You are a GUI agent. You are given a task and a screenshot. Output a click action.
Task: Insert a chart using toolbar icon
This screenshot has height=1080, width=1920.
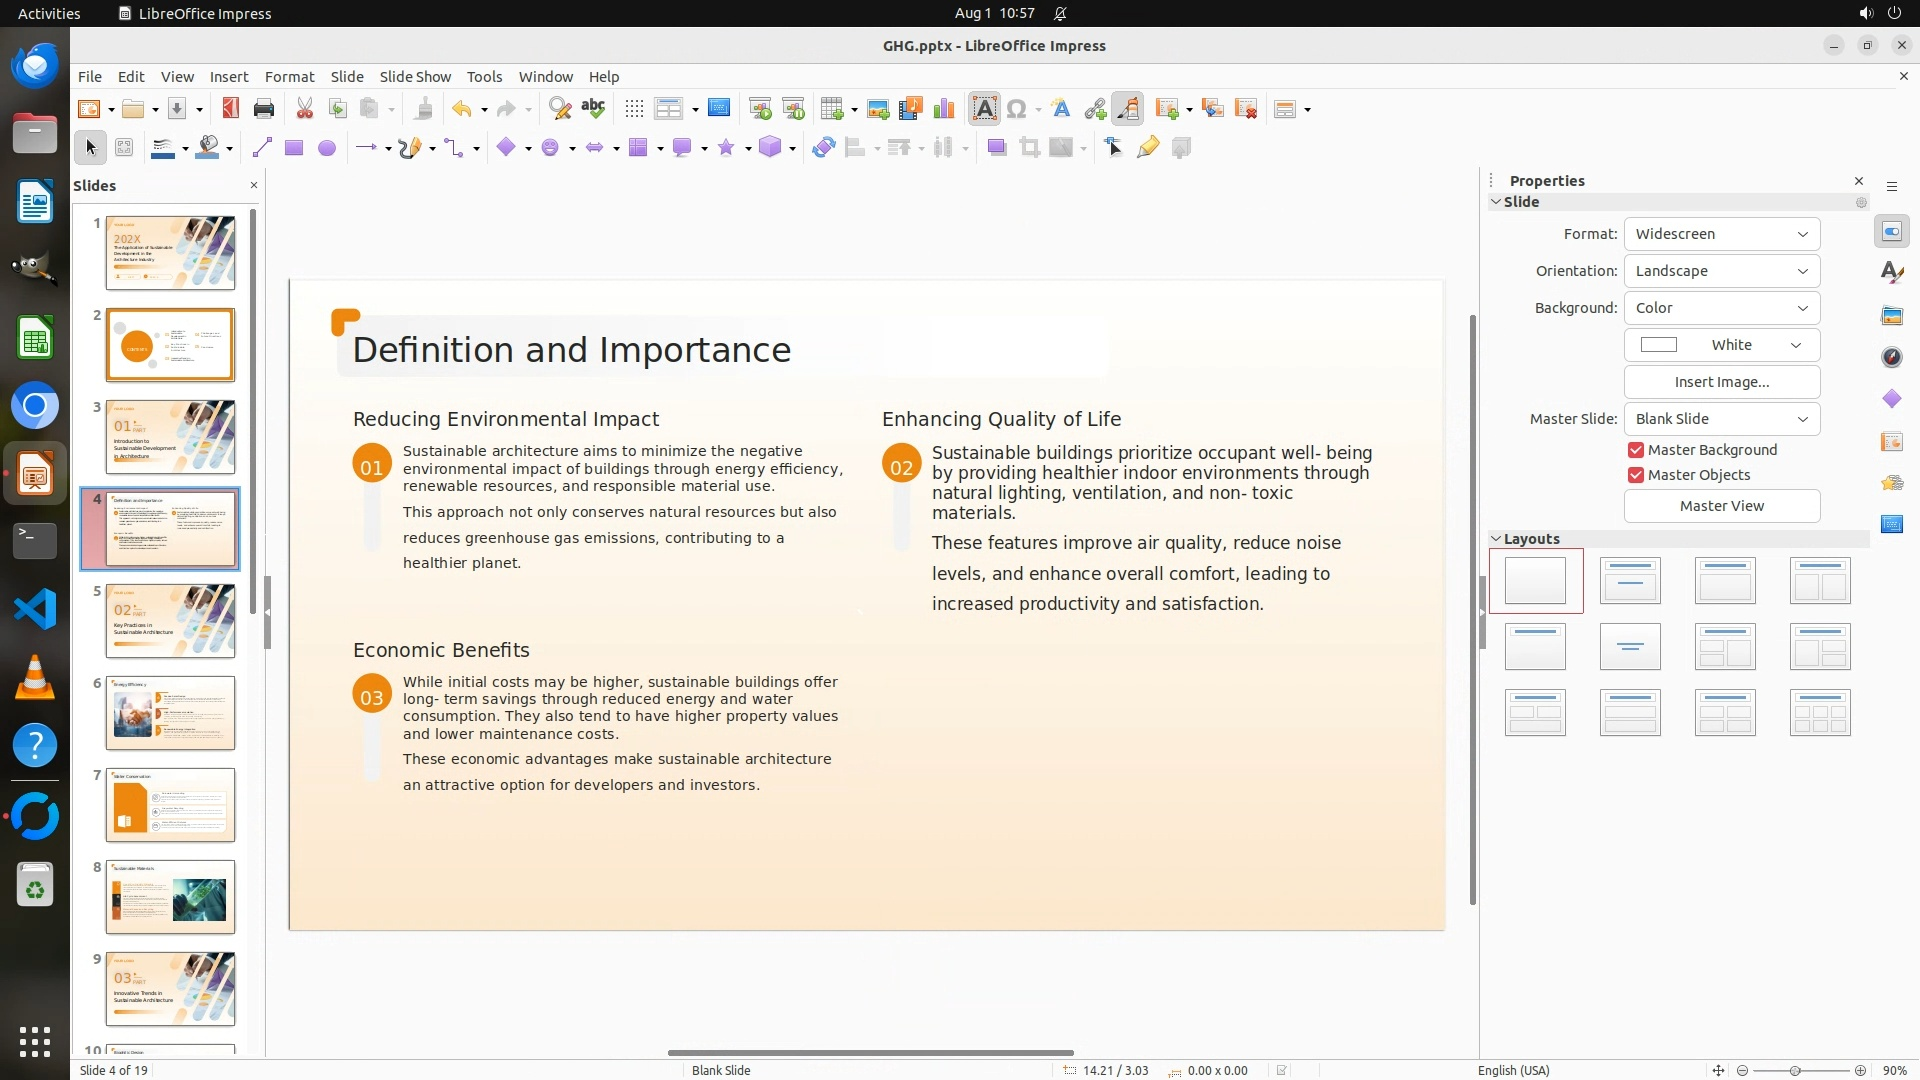coord(943,109)
